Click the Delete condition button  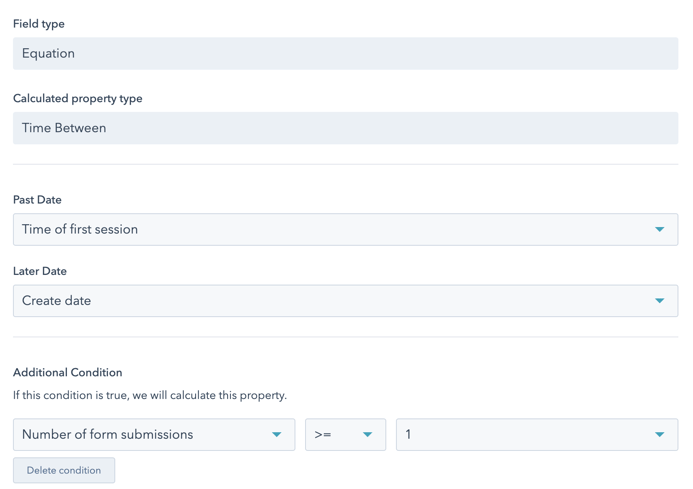tap(64, 470)
